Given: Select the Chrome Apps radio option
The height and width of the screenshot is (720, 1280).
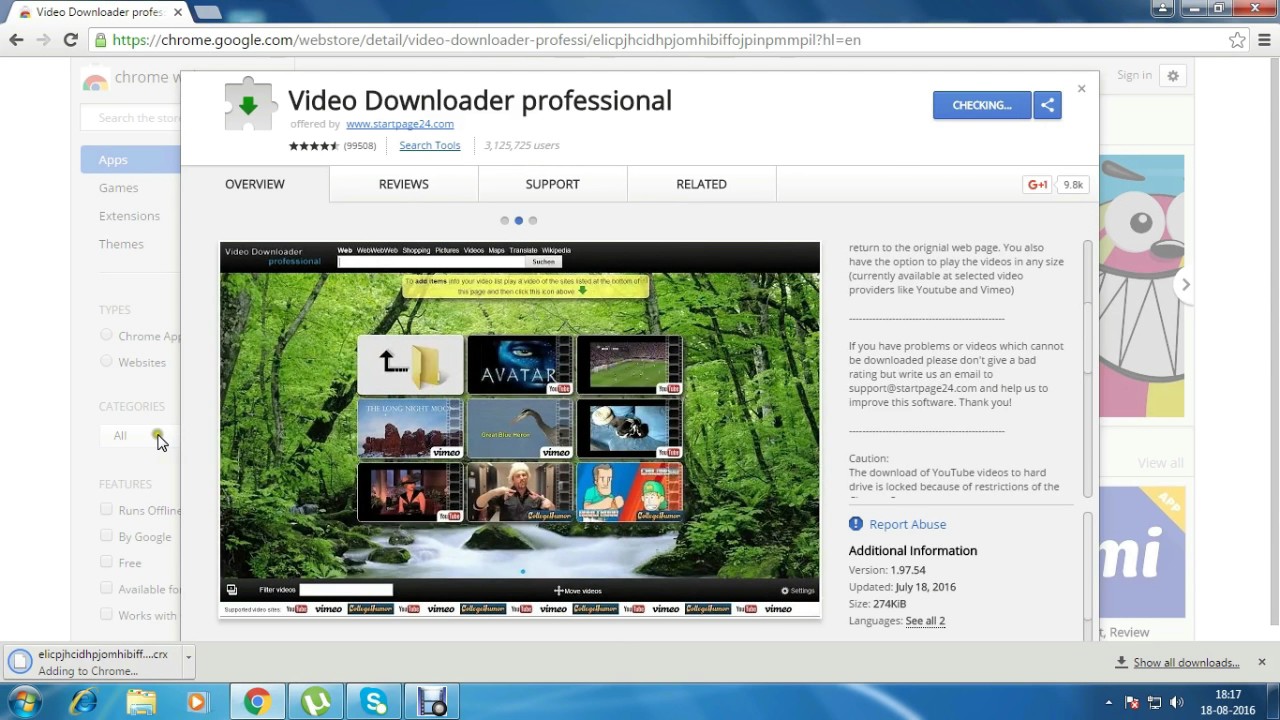Looking at the screenshot, I should click(x=106, y=335).
